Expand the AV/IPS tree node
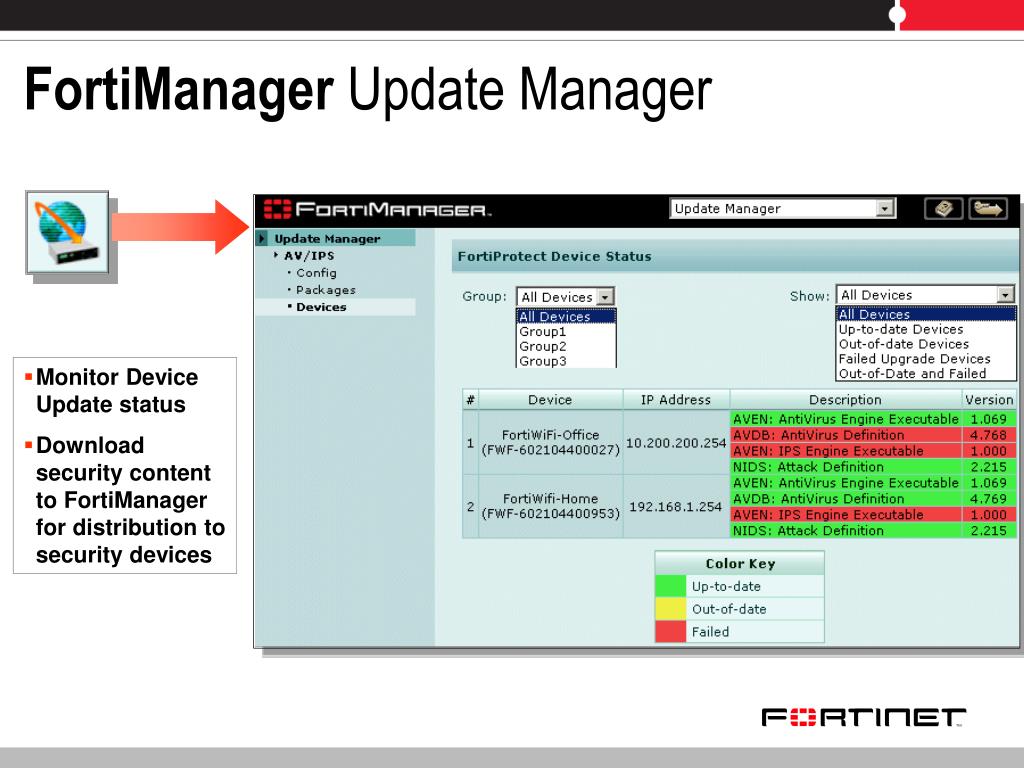1024x768 pixels. [x=277, y=255]
